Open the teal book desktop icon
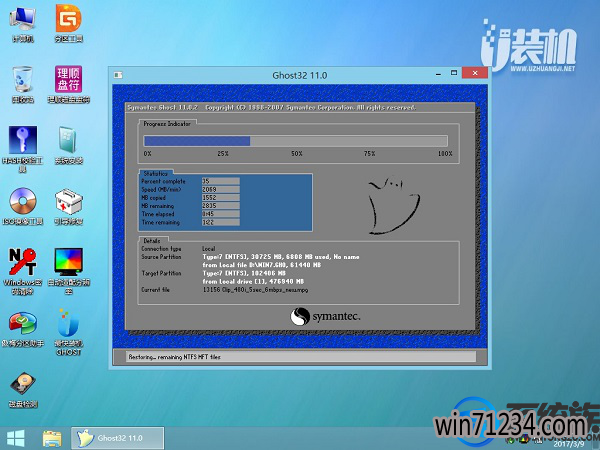The image size is (600, 450). click(x=68, y=141)
